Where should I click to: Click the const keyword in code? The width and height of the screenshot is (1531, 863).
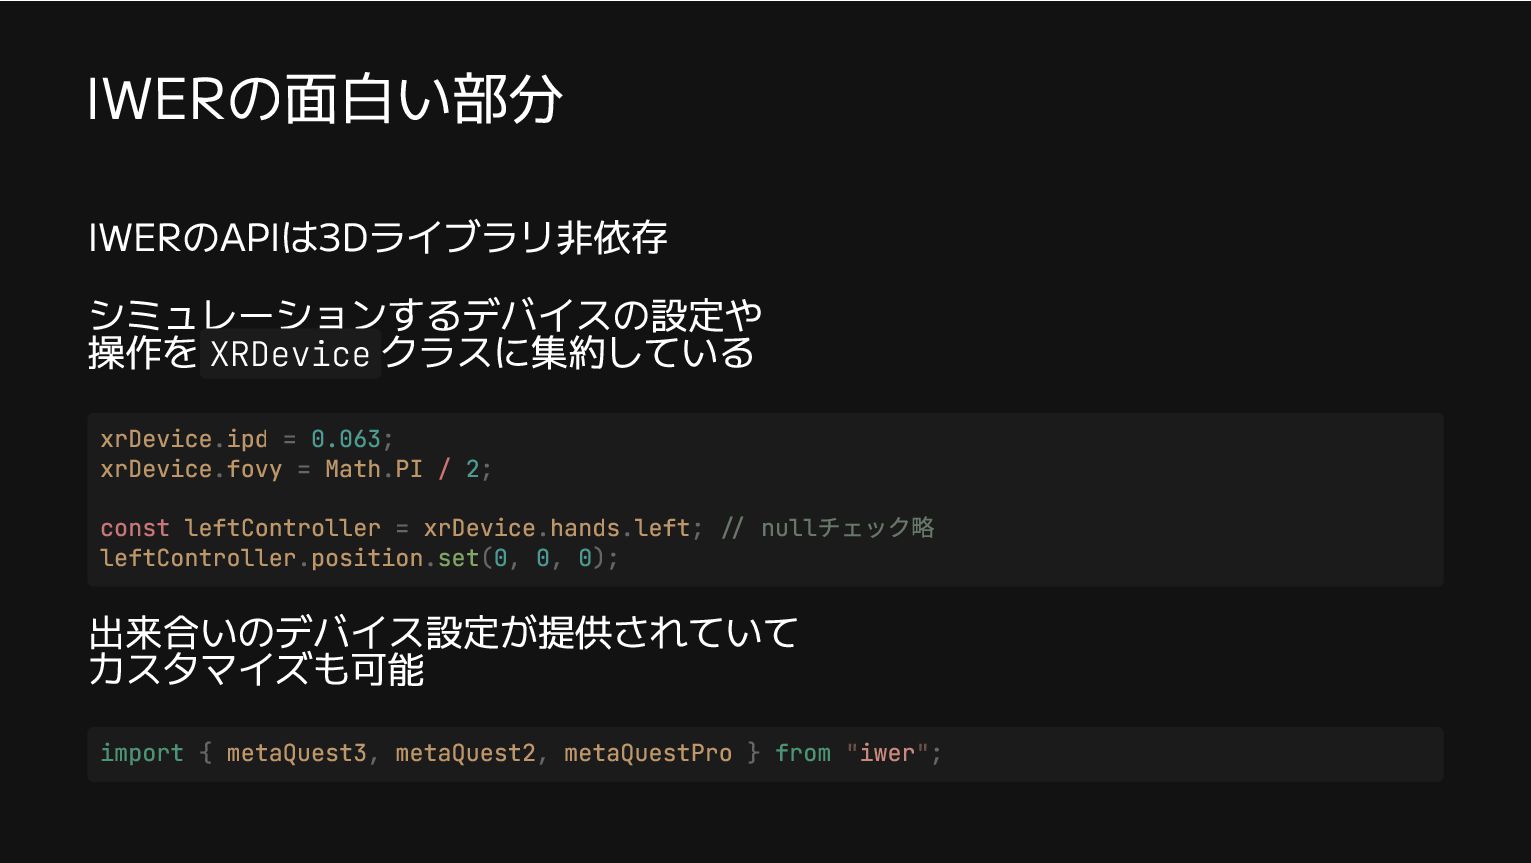(135, 528)
